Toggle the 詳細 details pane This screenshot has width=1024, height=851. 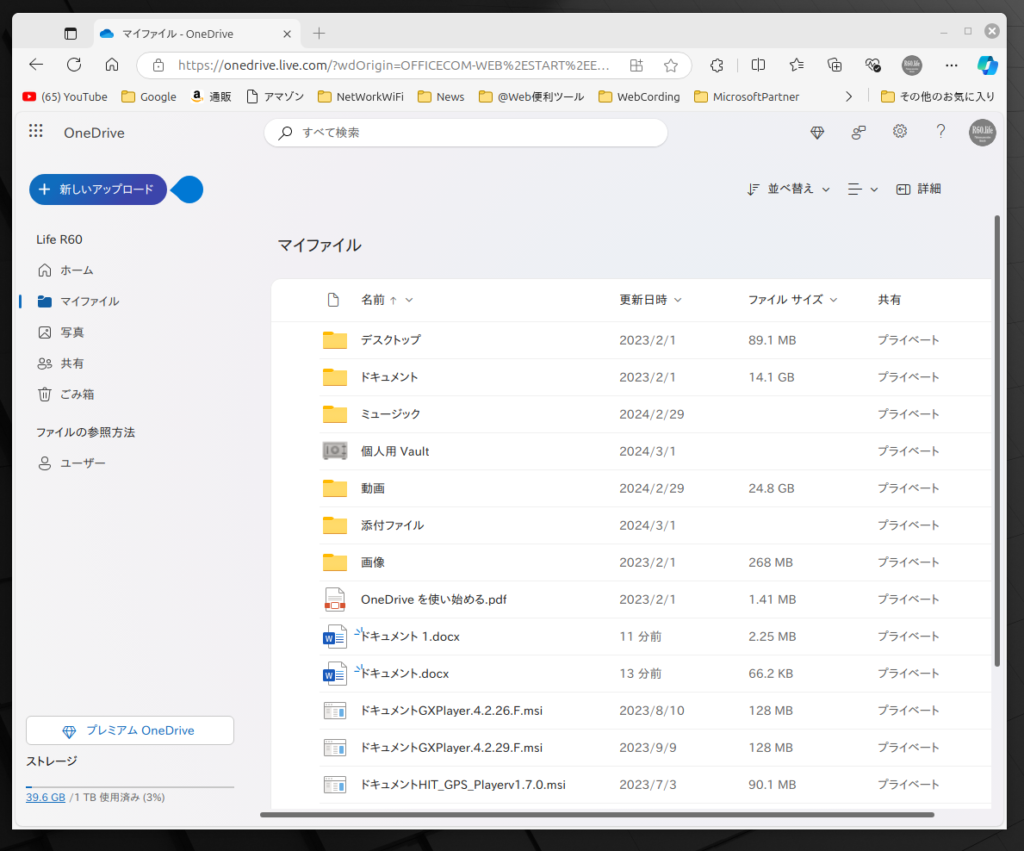(918, 189)
